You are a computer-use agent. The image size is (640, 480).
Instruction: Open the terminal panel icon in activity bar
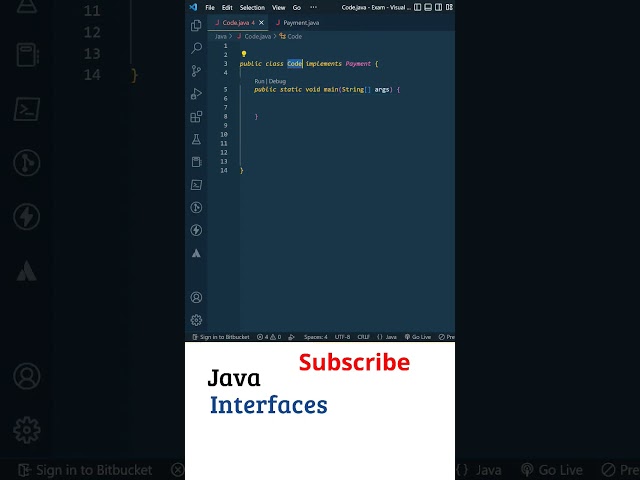(x=196, y=185)
